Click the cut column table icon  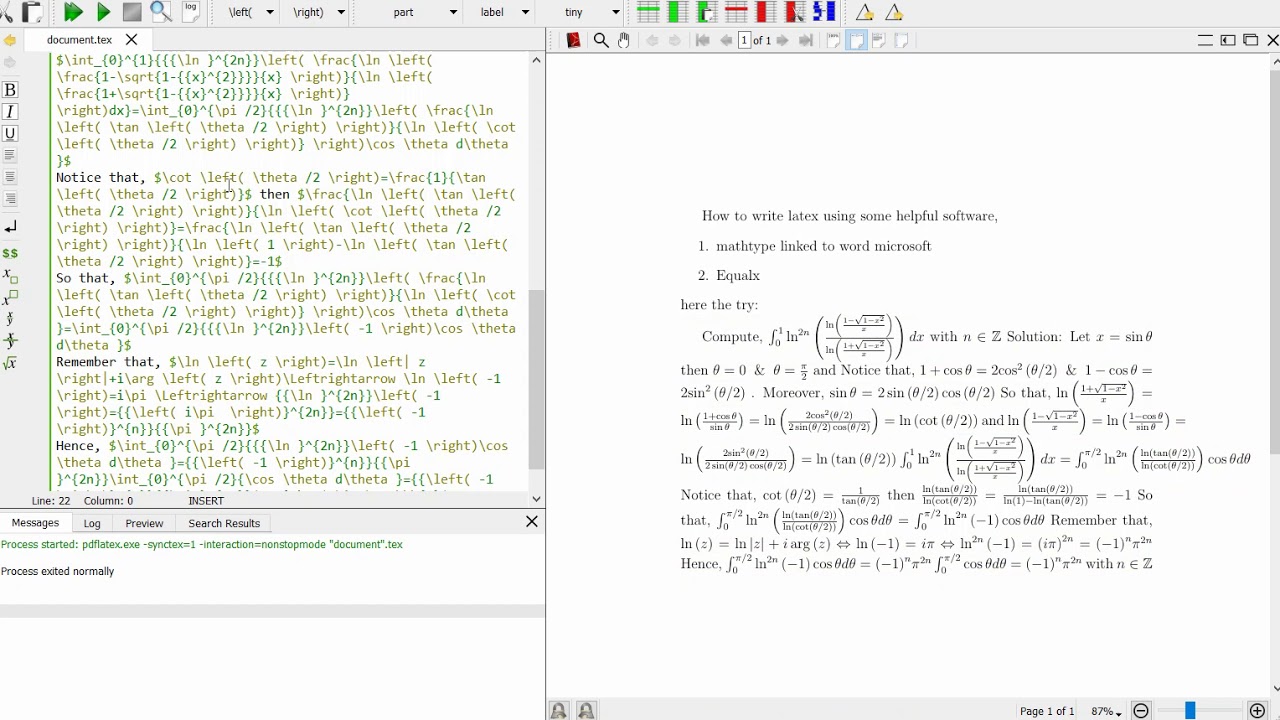tap(795, 12)
